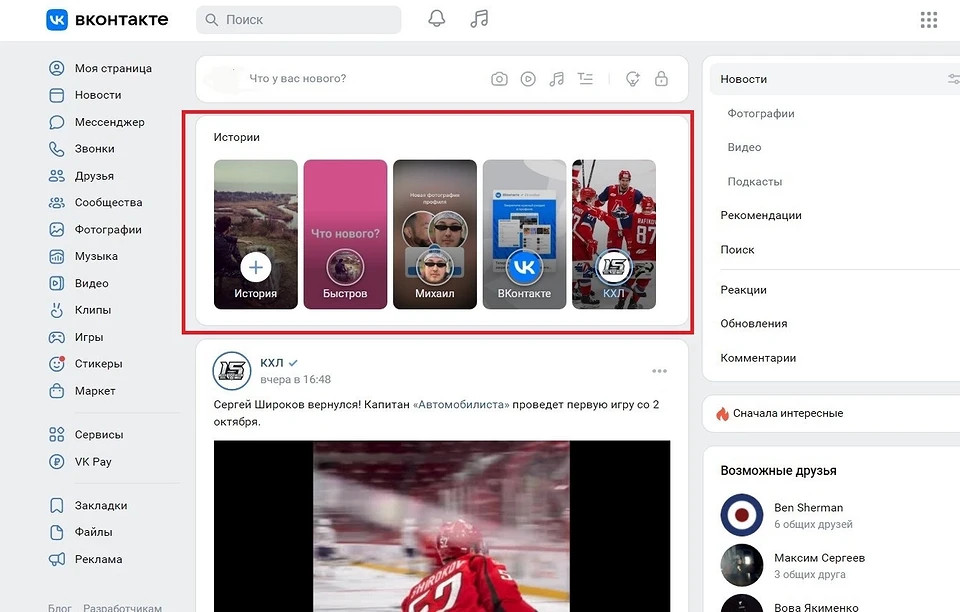The width and height of the screenshot is (960, 612).
Task: Open the article editor icon in composer
Action: coord(586,79)
